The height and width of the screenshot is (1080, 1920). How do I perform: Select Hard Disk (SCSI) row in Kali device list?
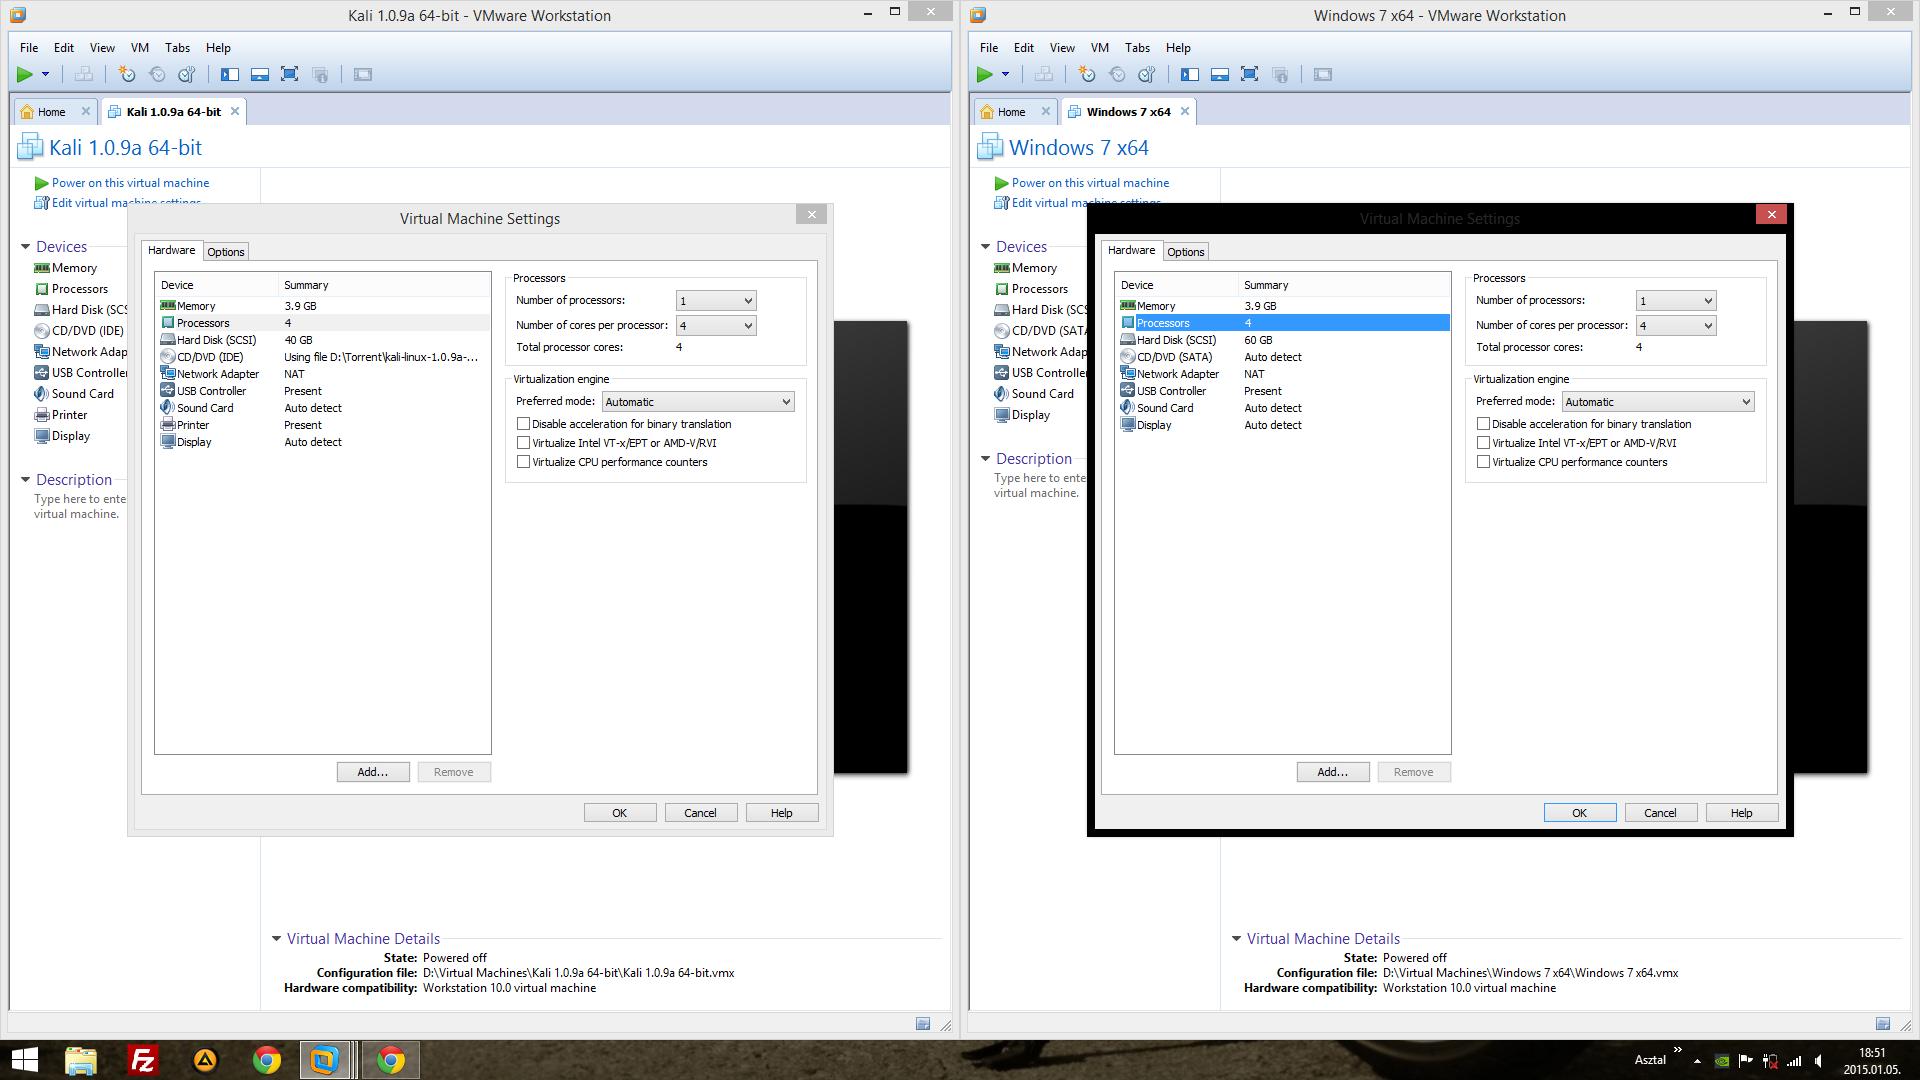216,340
